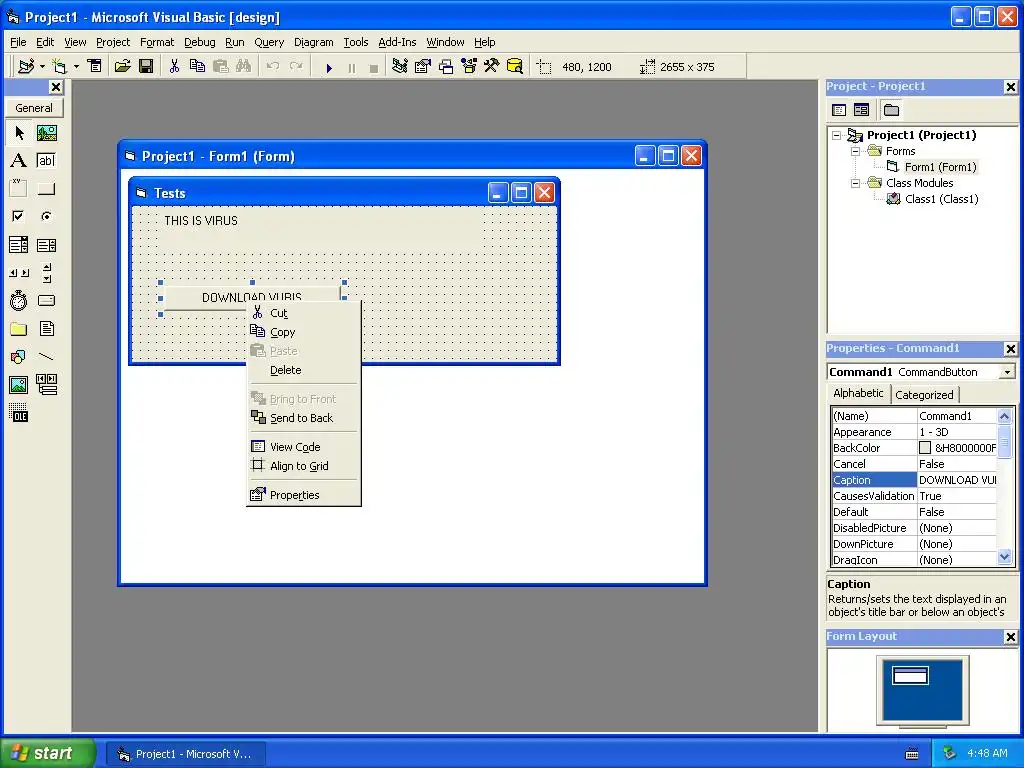
Task: Click Project1 - Microsoft V... taskbar button
Action: 185,754
